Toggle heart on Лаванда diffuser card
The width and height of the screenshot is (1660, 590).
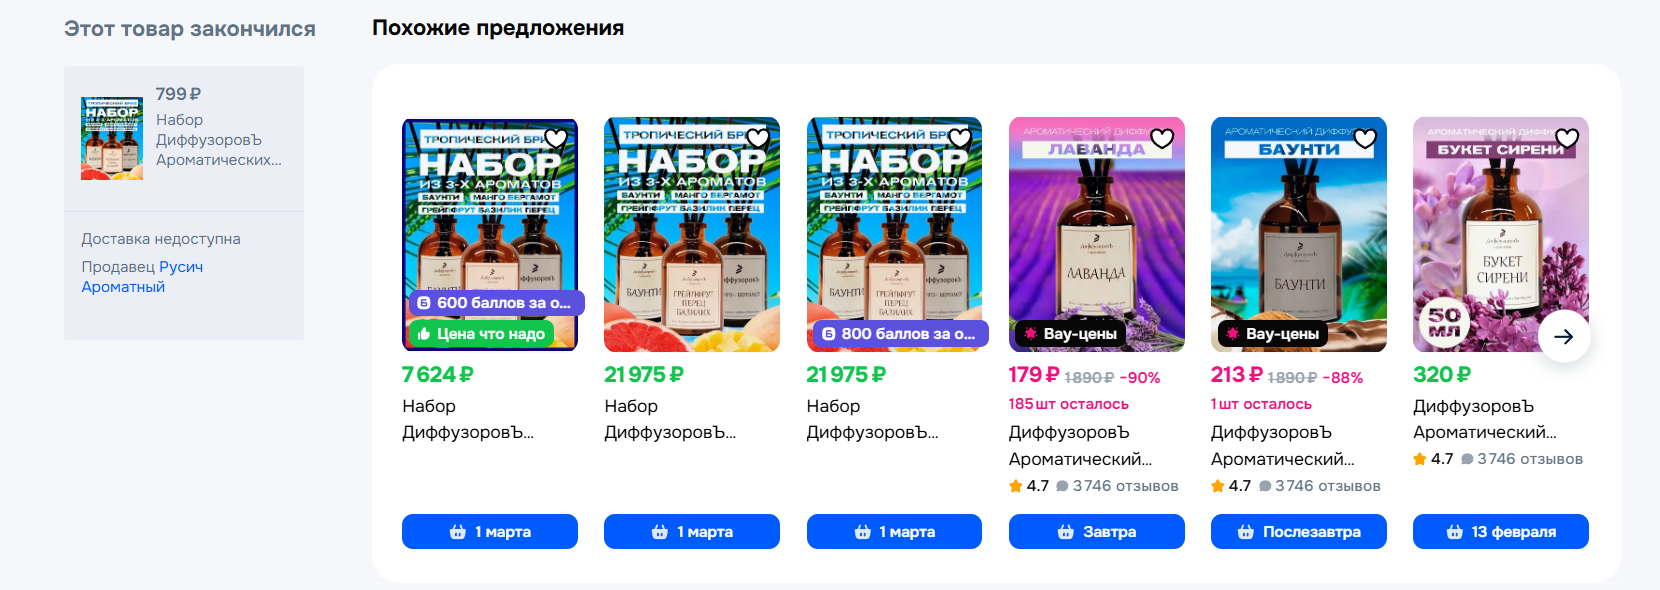pos(1162,138)
